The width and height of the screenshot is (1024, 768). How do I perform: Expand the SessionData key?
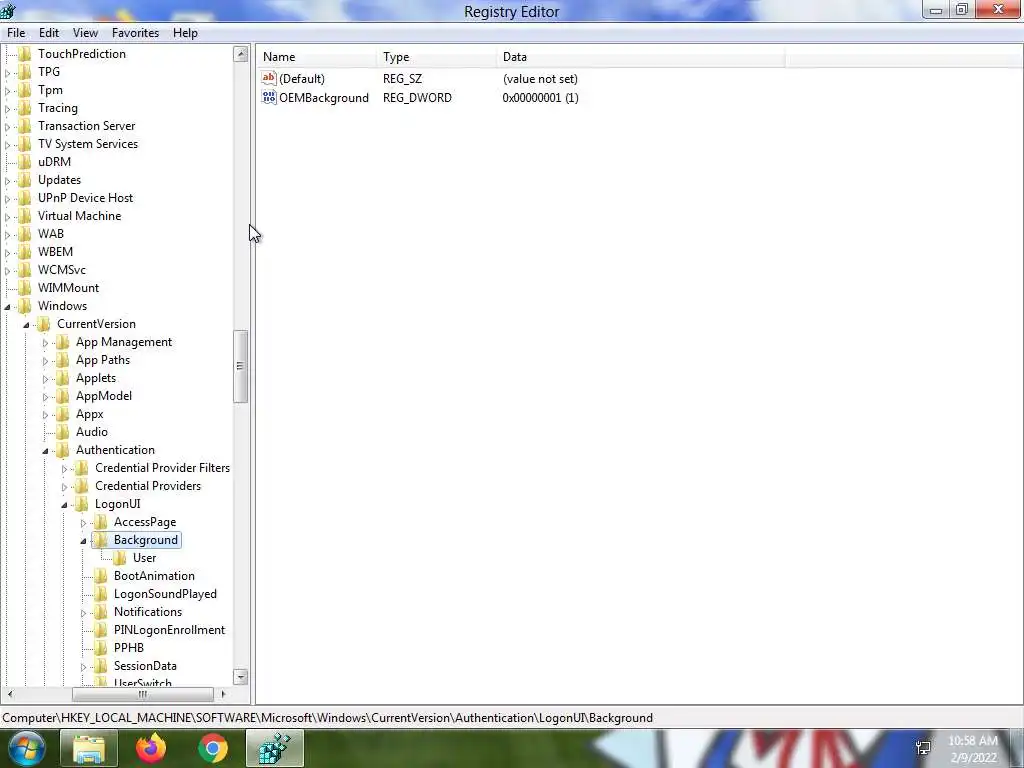[x=84, y=667]
